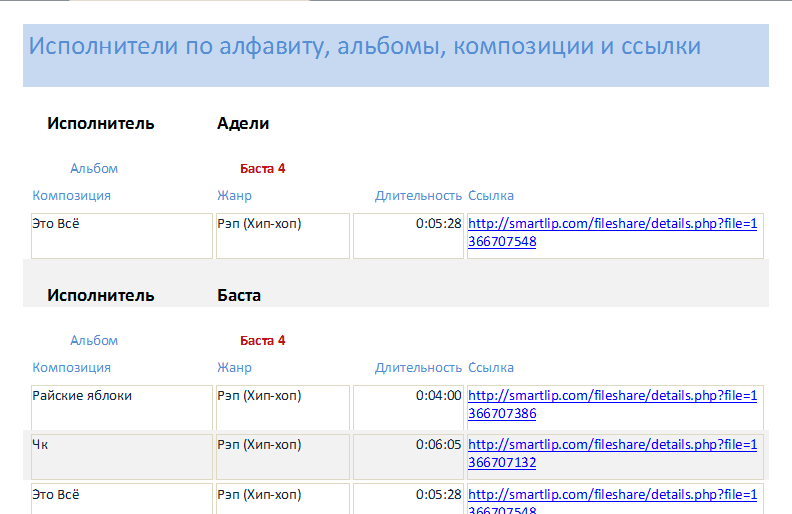Select the Чк composition cell
The width and height of the screenshot is (792, 514).
click(122, 457)
